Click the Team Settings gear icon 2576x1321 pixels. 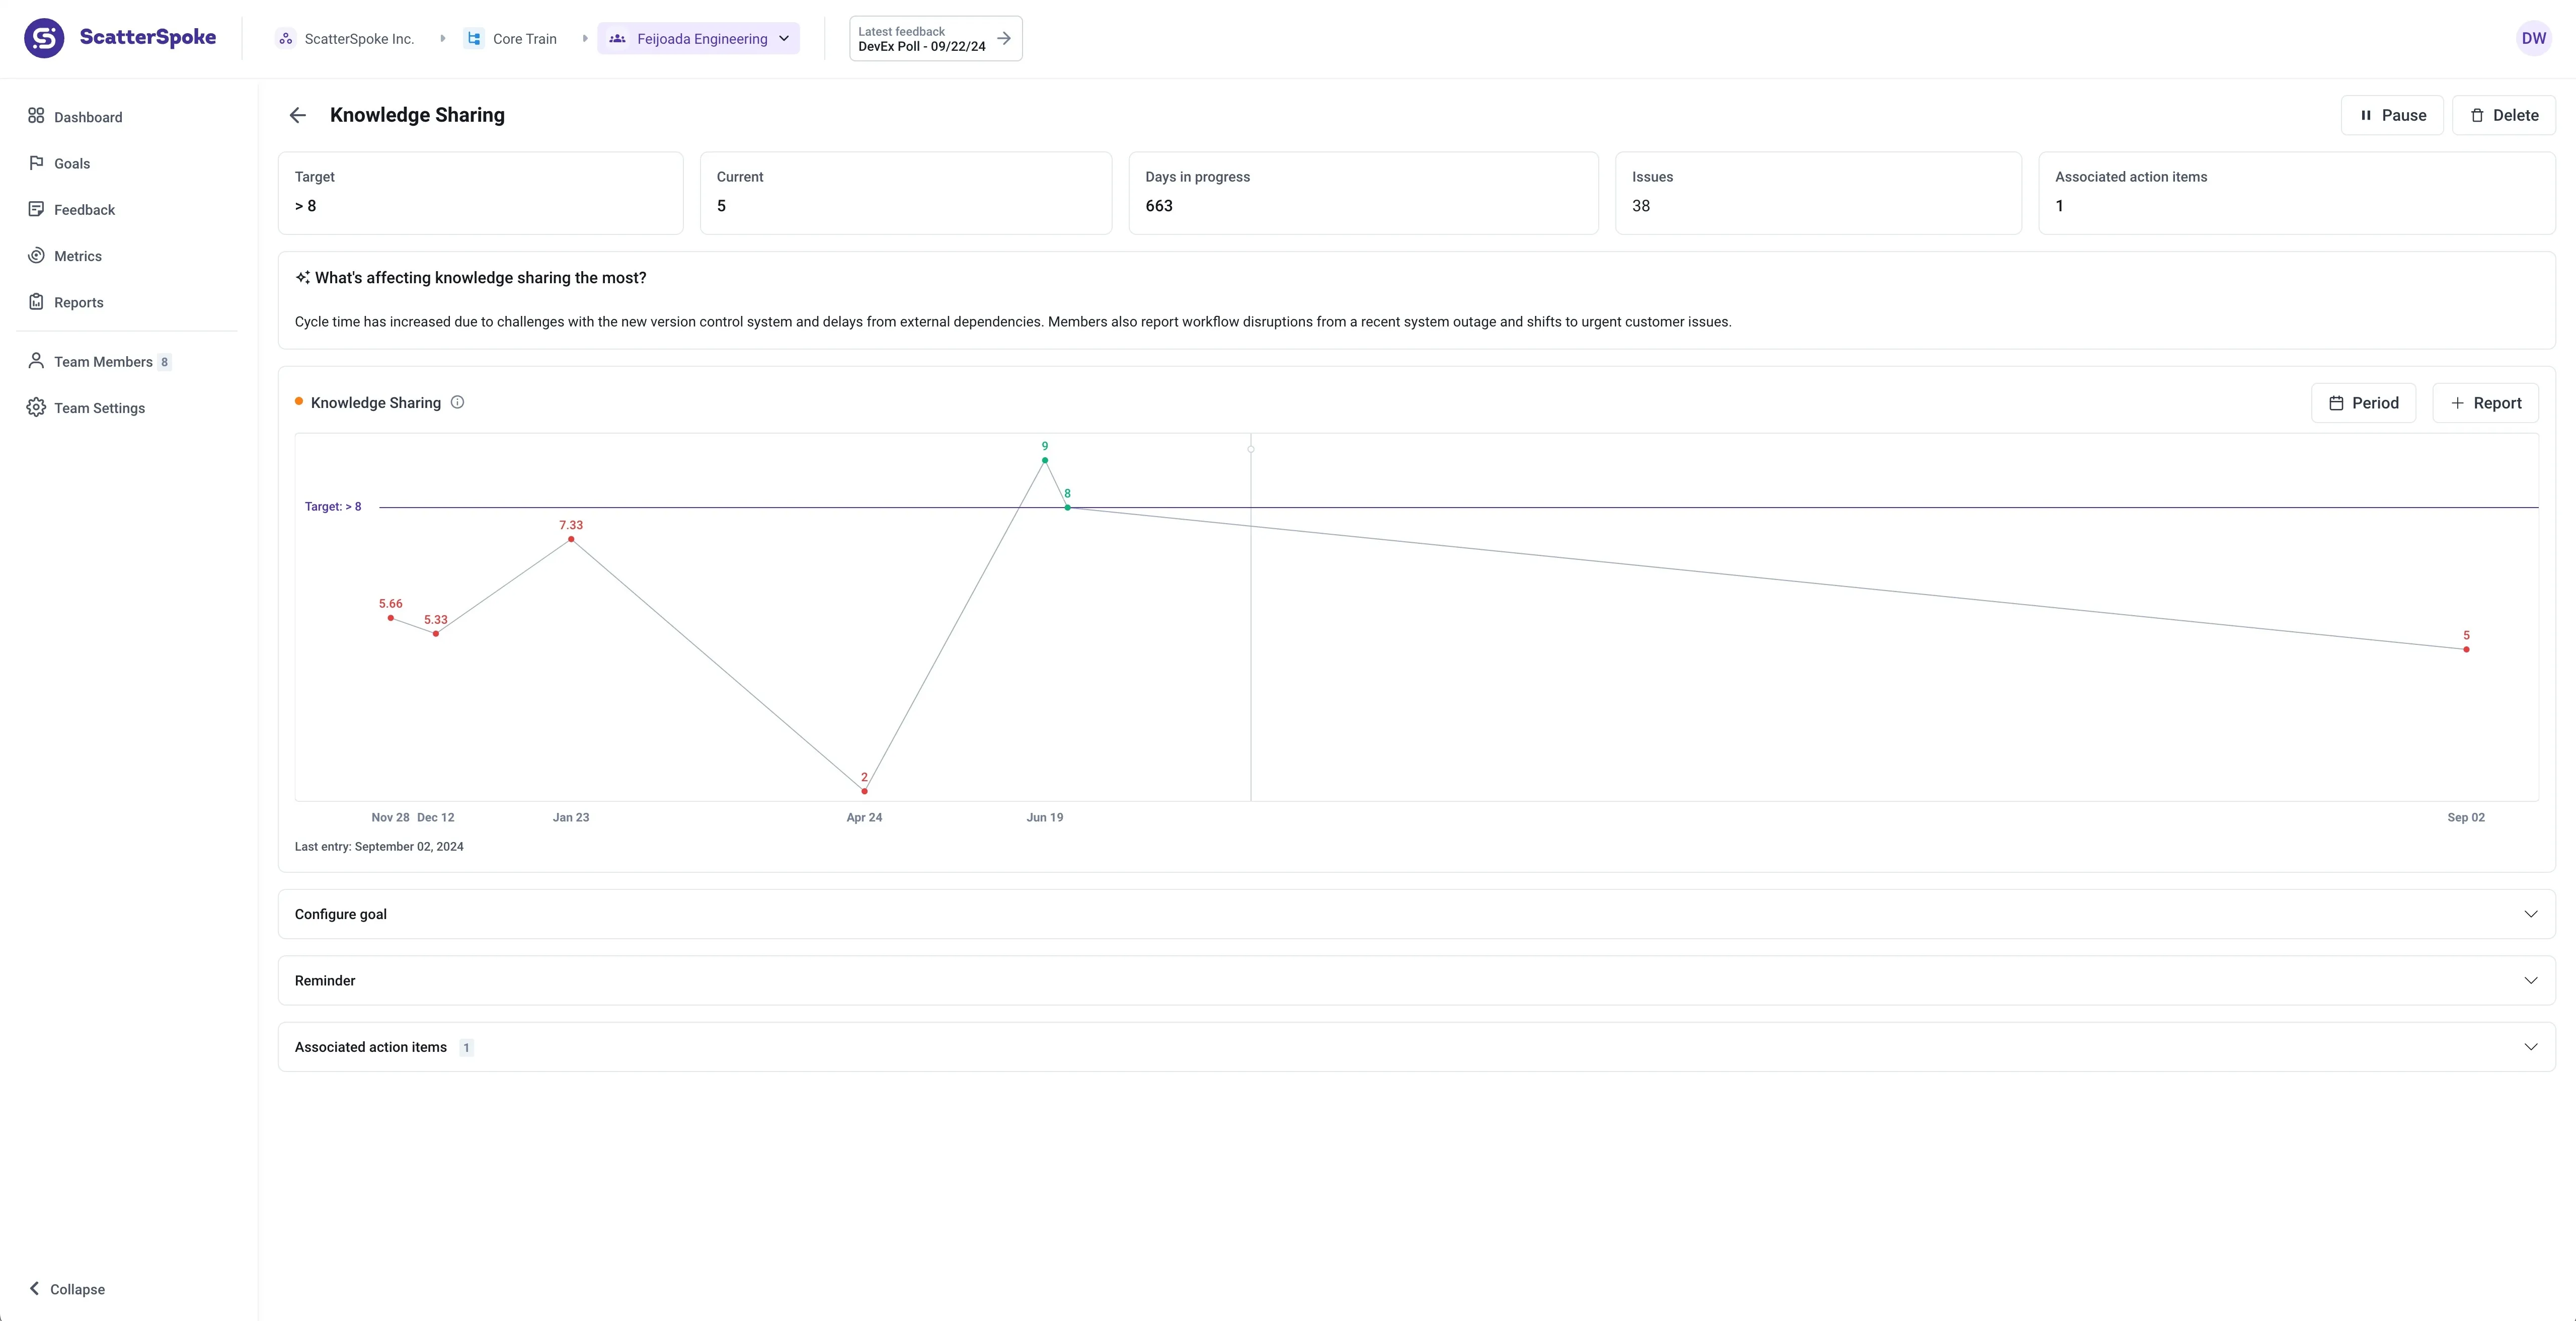click(36, 408)
